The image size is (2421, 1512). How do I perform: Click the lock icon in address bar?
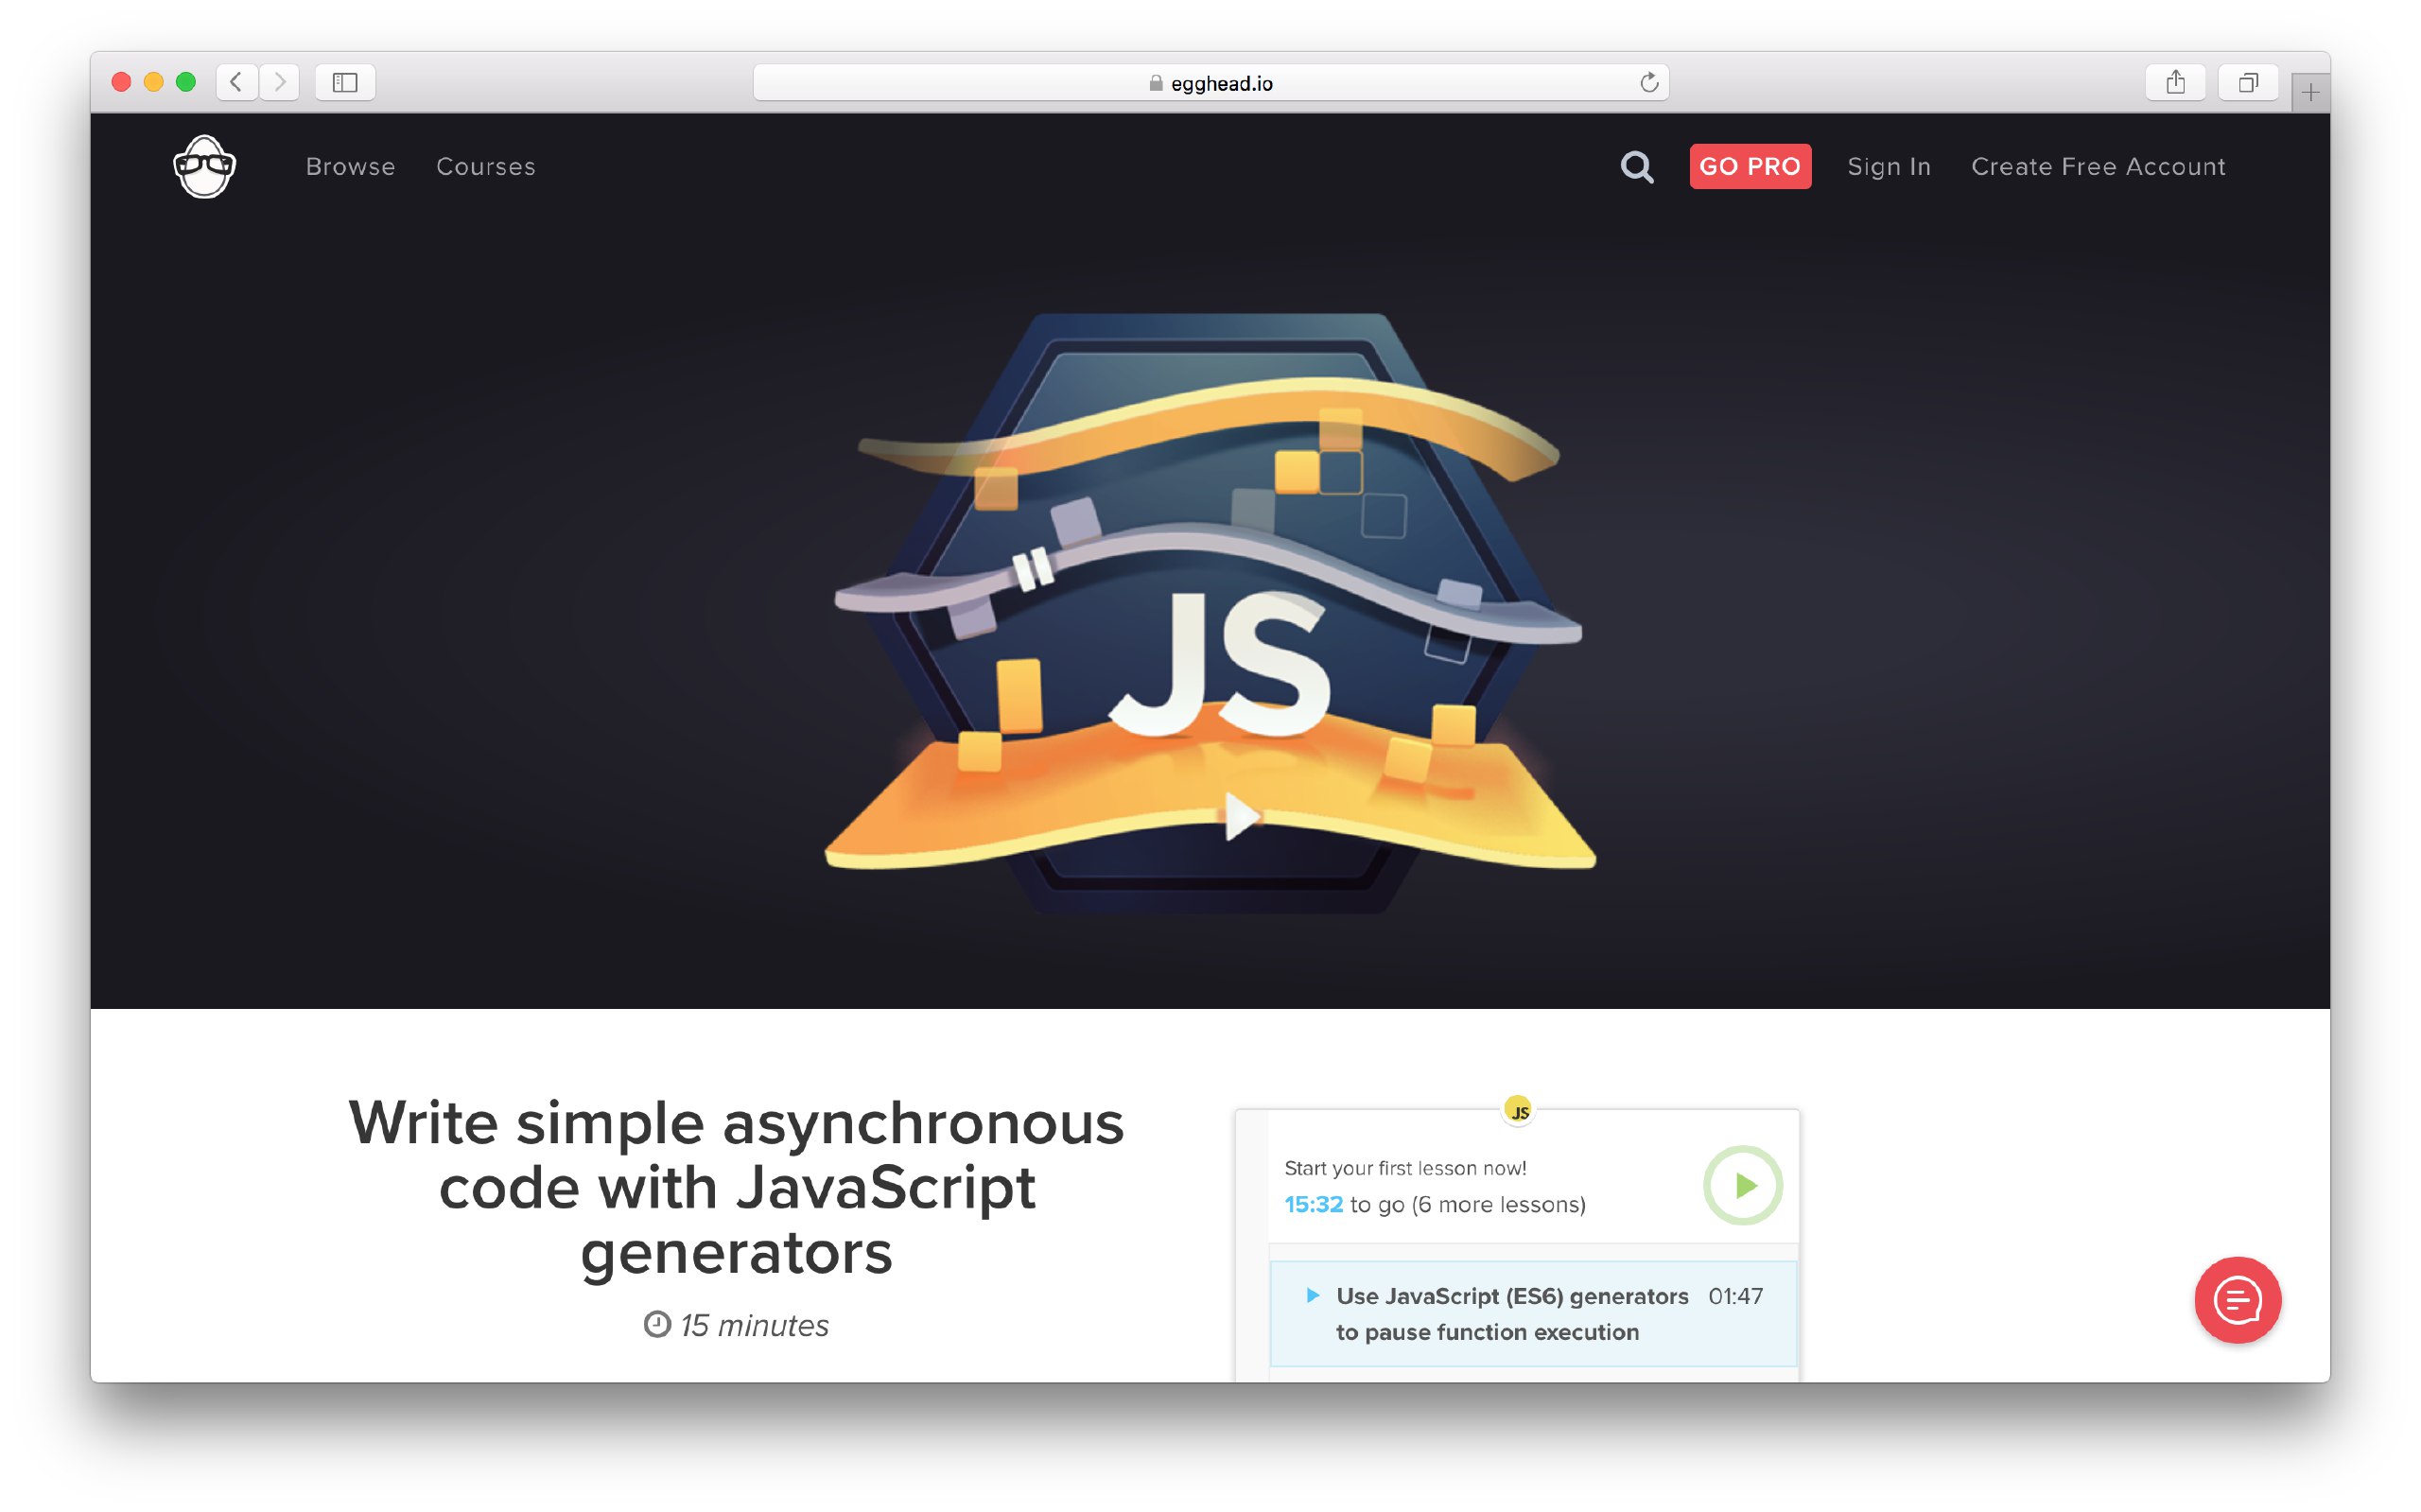point(1156,83)
